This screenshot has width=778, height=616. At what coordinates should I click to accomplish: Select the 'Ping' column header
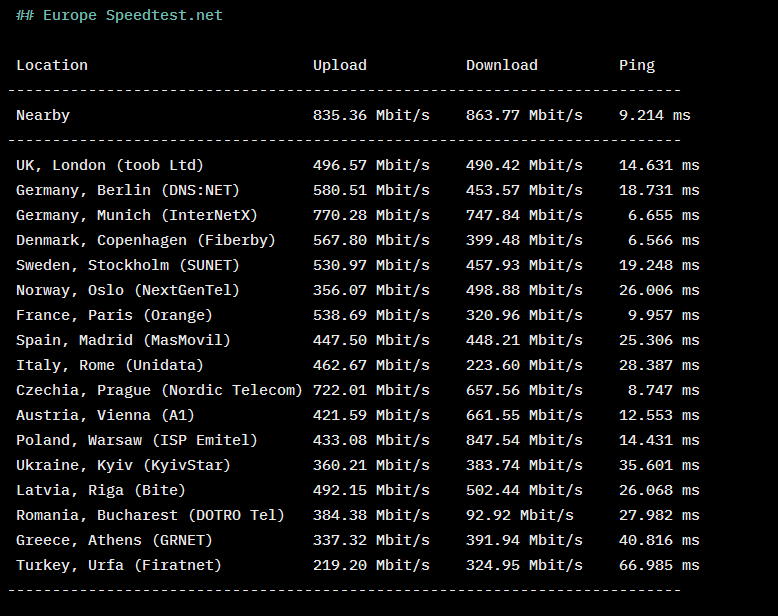[637, 65]
